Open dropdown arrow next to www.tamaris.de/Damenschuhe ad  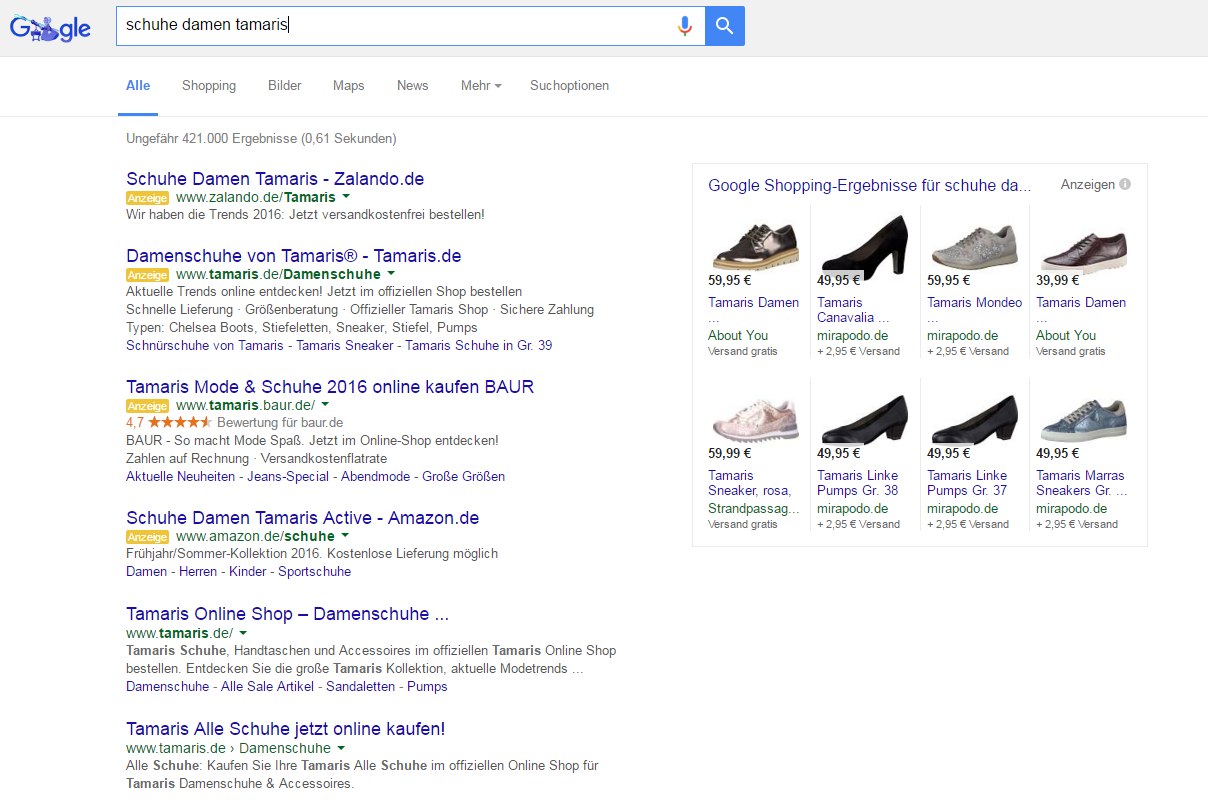coord(391,273)
